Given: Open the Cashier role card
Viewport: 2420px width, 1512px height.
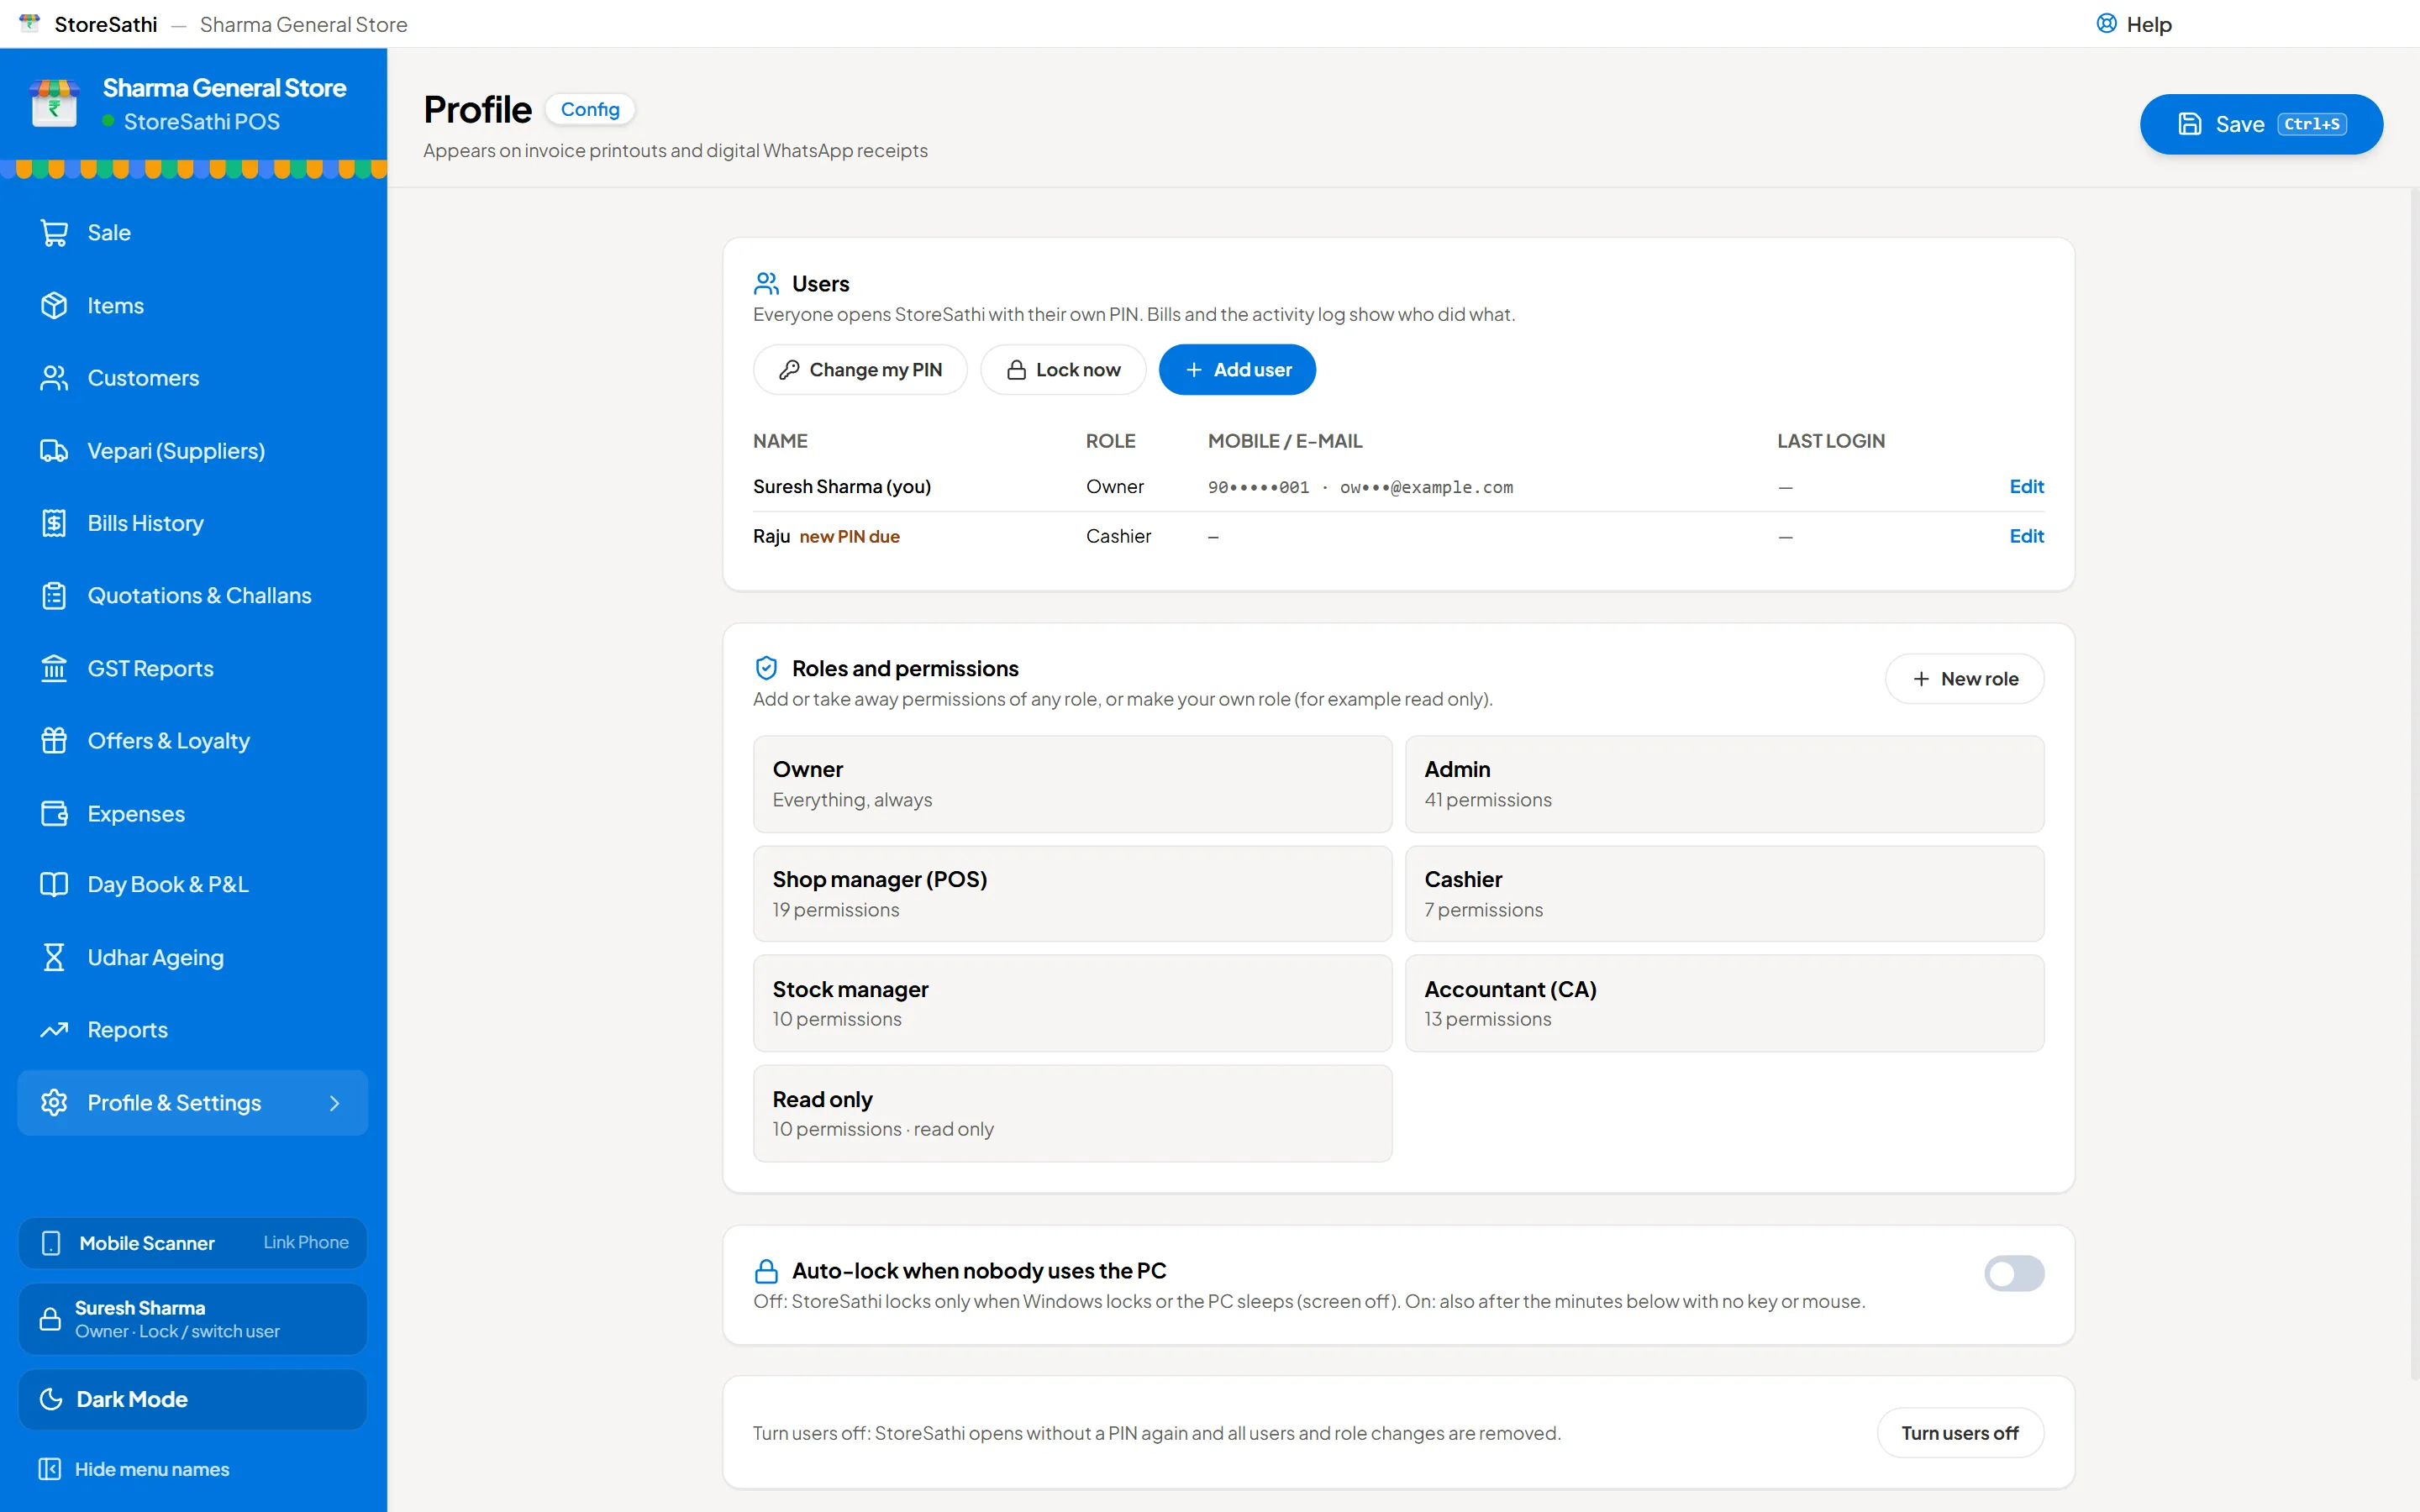Looking at the screenshot, I should tap(1724, 894).
